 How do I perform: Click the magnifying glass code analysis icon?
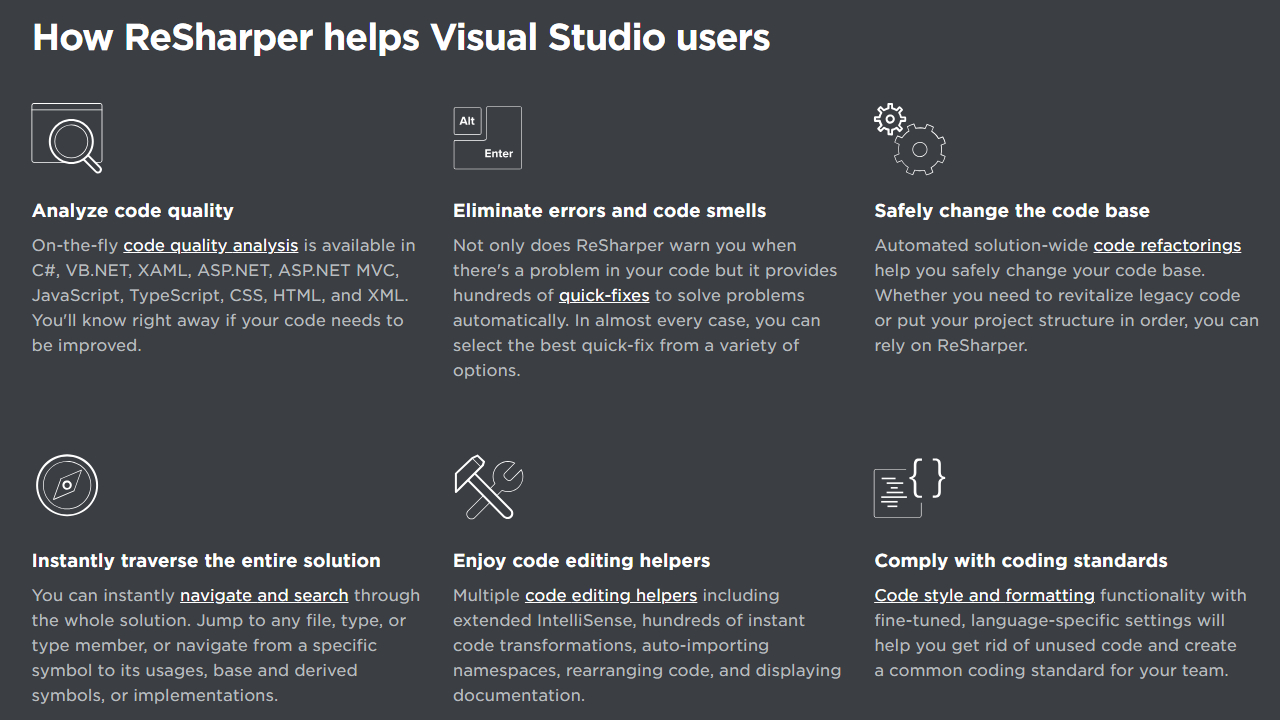tap(67, 138)
